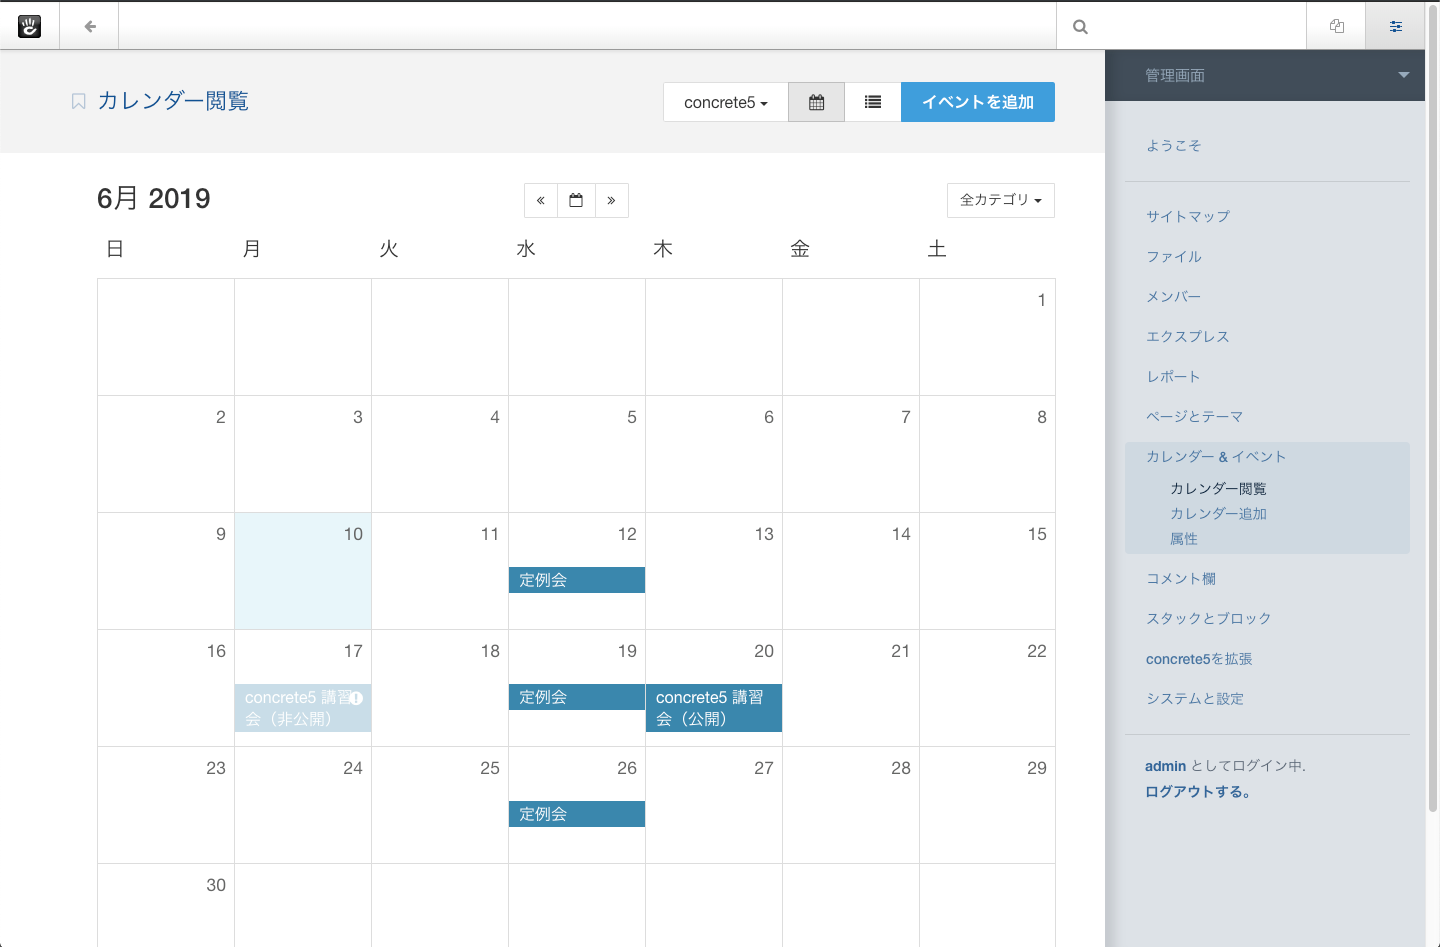Viewport: 1440px width, 947px height.
Task: Open the copy pages icon in toolbar
Action: point(1336,26)
